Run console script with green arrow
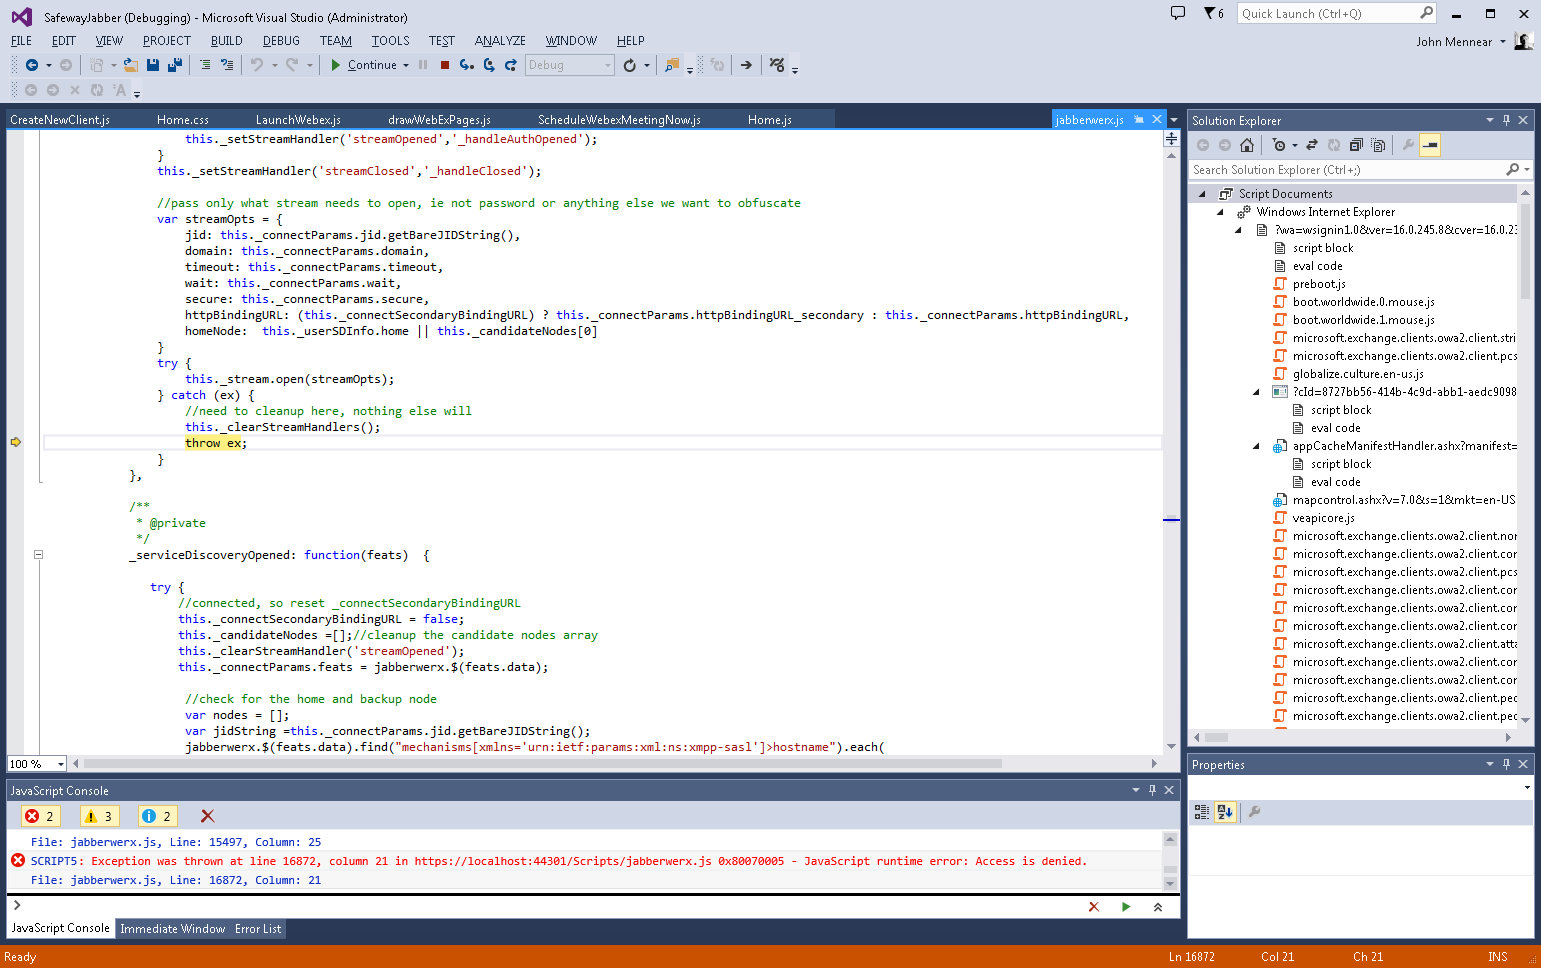The image size is (1541, 968). pyautogui.click(x=1126, y=907)
